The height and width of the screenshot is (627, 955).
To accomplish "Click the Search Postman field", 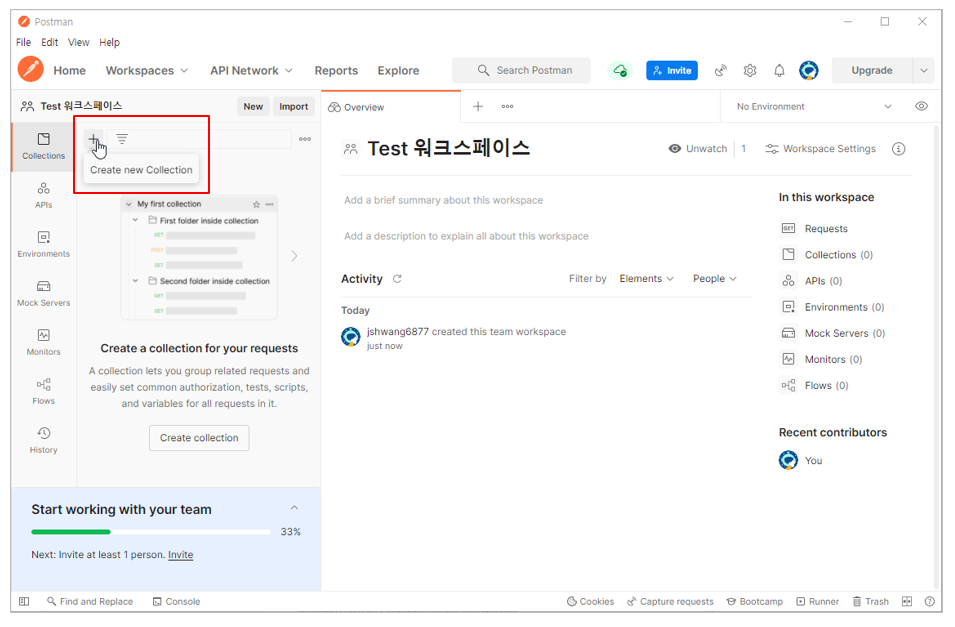I will tap(521, 71).
